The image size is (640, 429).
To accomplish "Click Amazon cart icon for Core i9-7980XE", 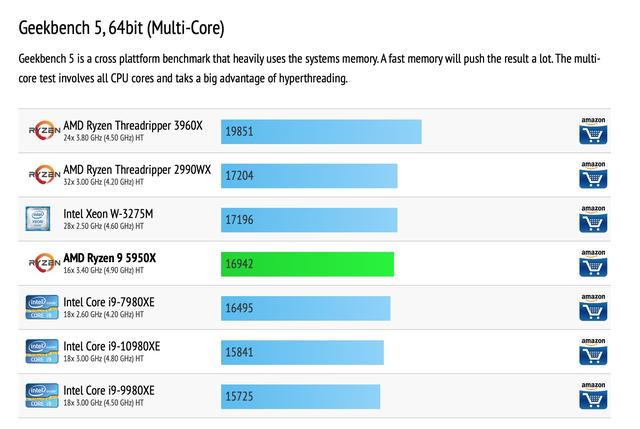I will pyautogui.click(x=593, y=307).
